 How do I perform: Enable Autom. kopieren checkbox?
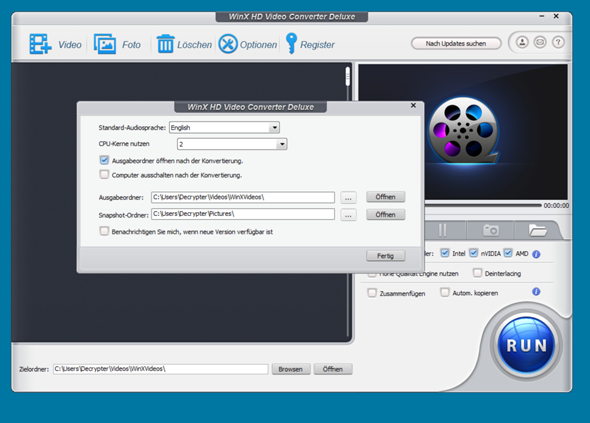click(x=445, y=292)
